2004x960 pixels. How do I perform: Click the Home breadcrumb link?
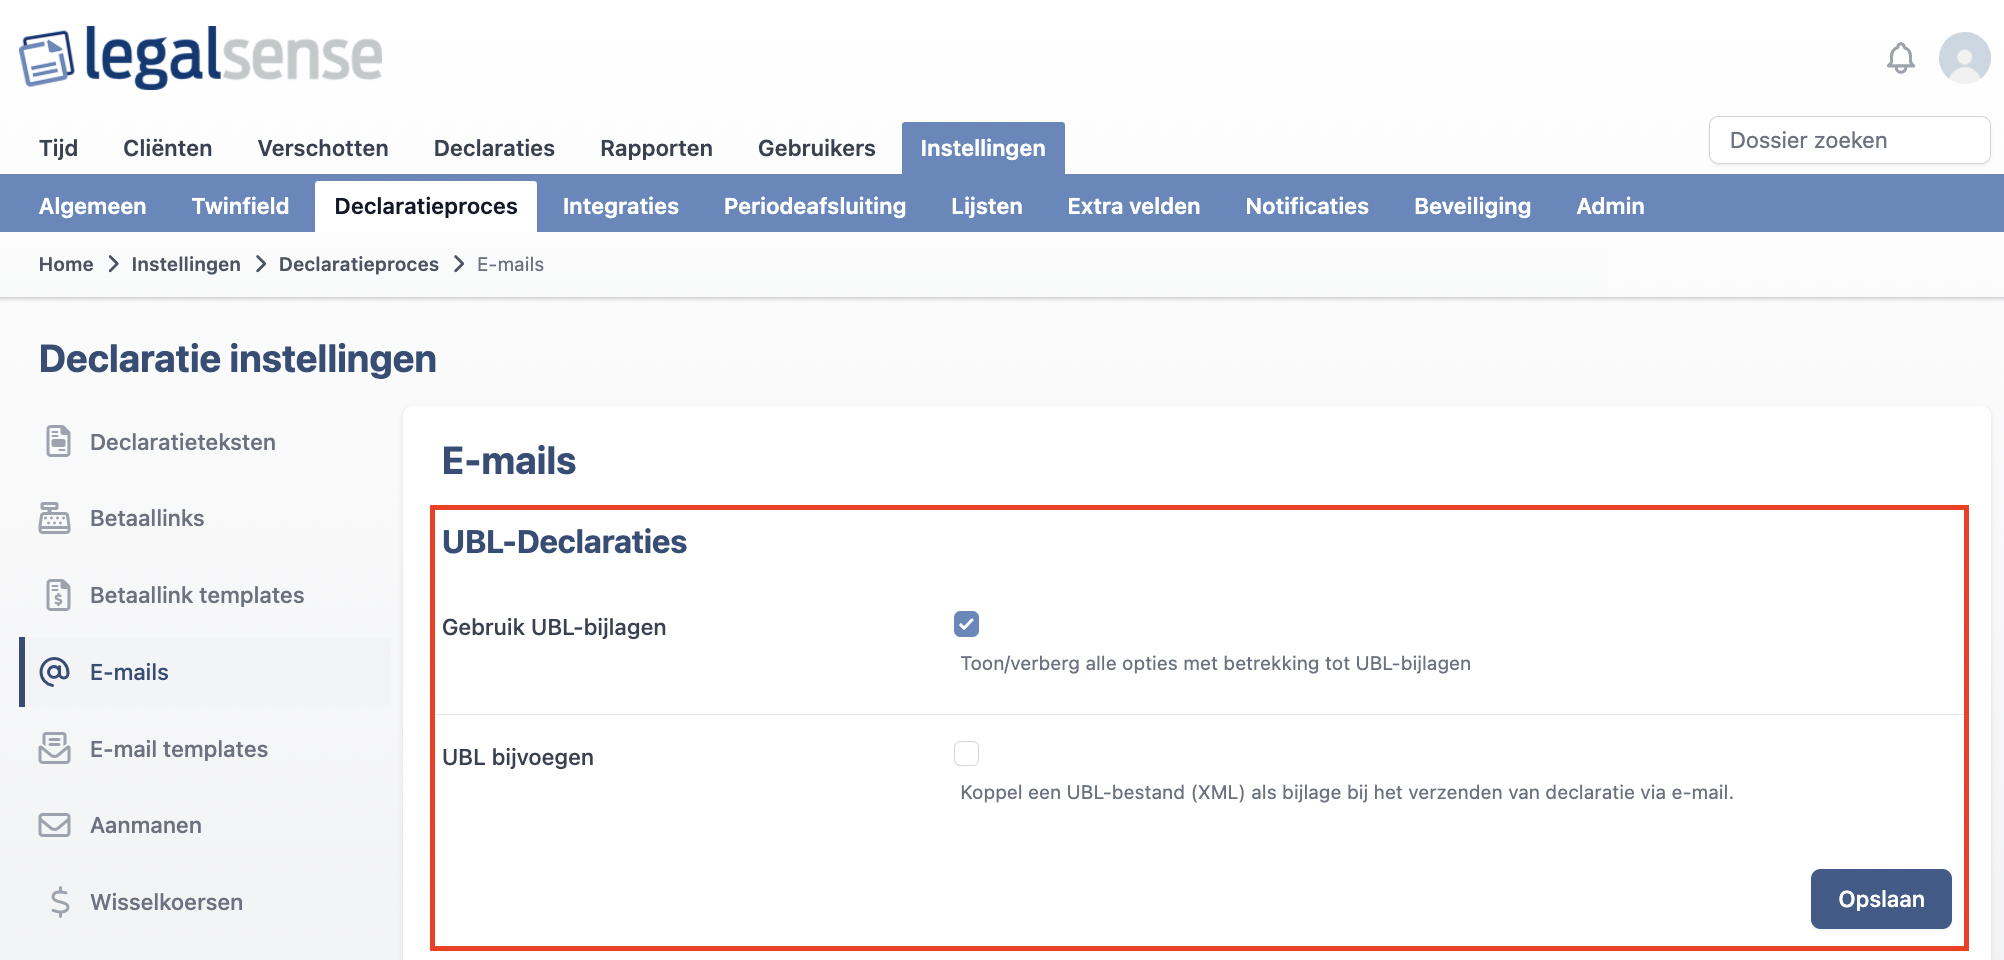(66, 264)
